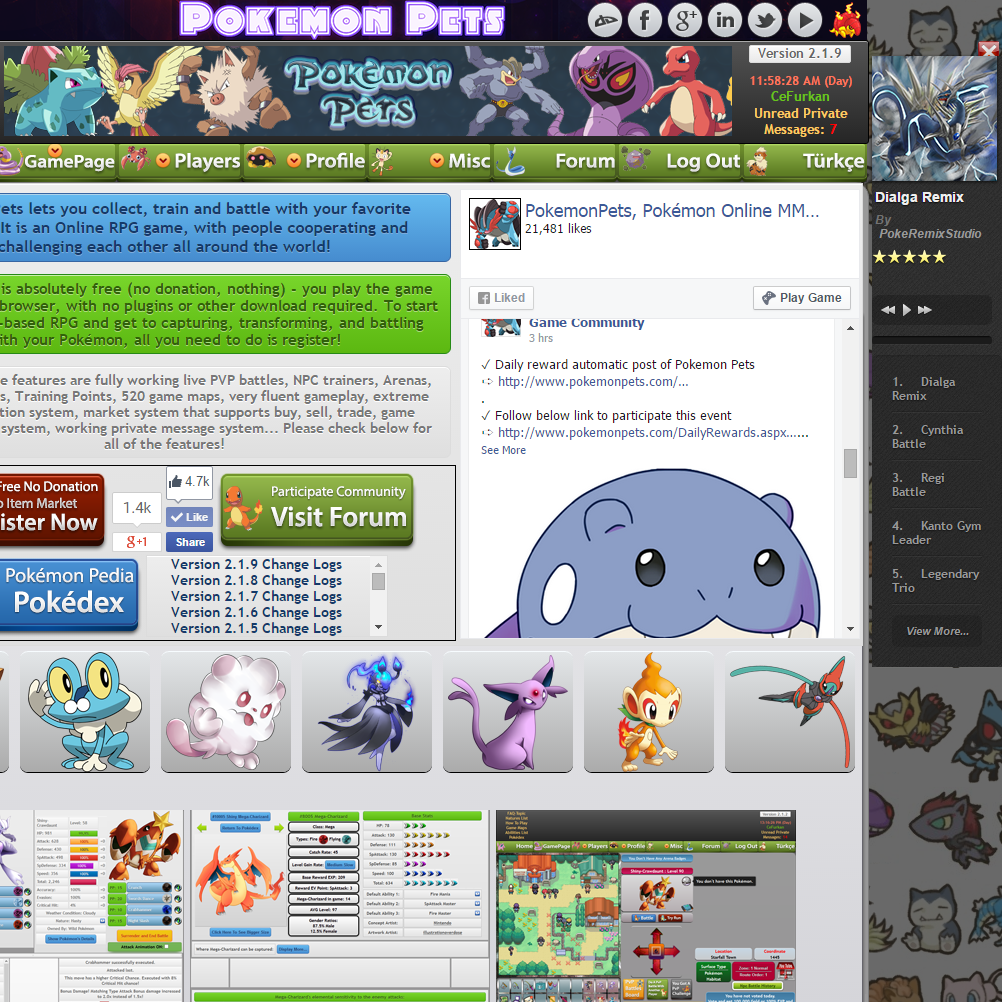Open the Profile dropdown menu

pos(307,161)
